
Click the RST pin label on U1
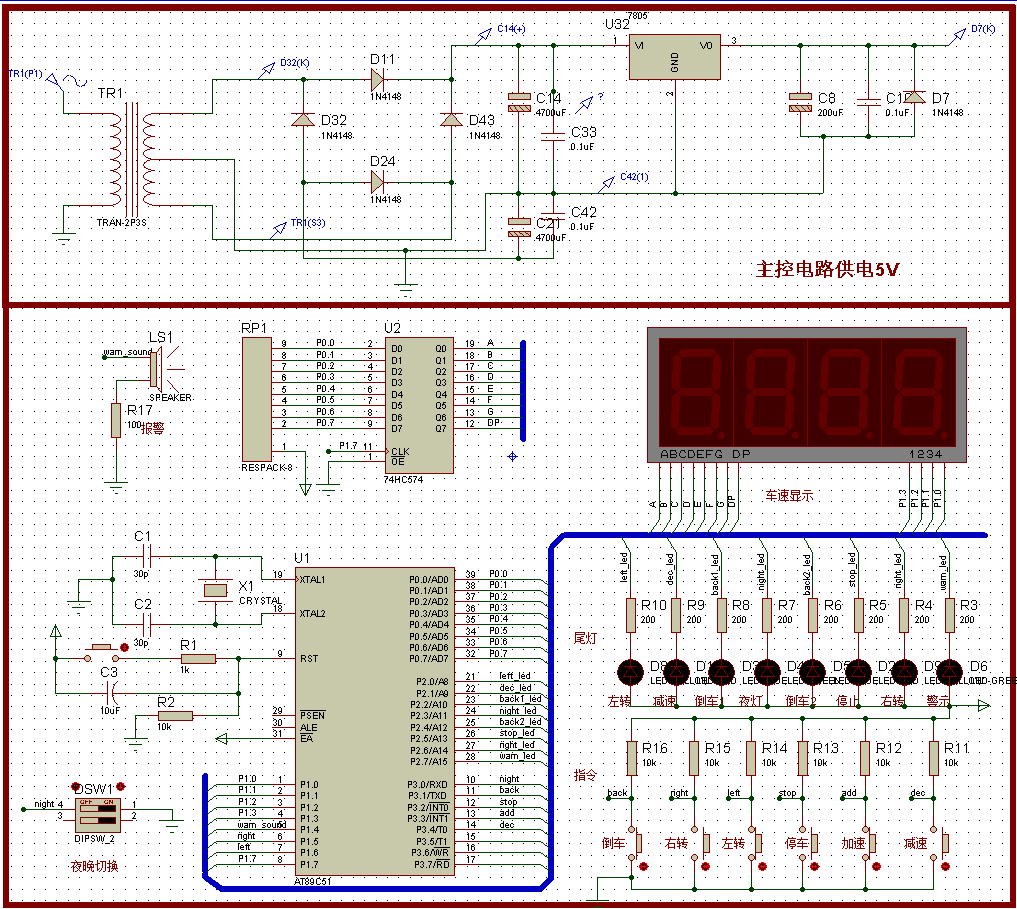pos(309,659)
